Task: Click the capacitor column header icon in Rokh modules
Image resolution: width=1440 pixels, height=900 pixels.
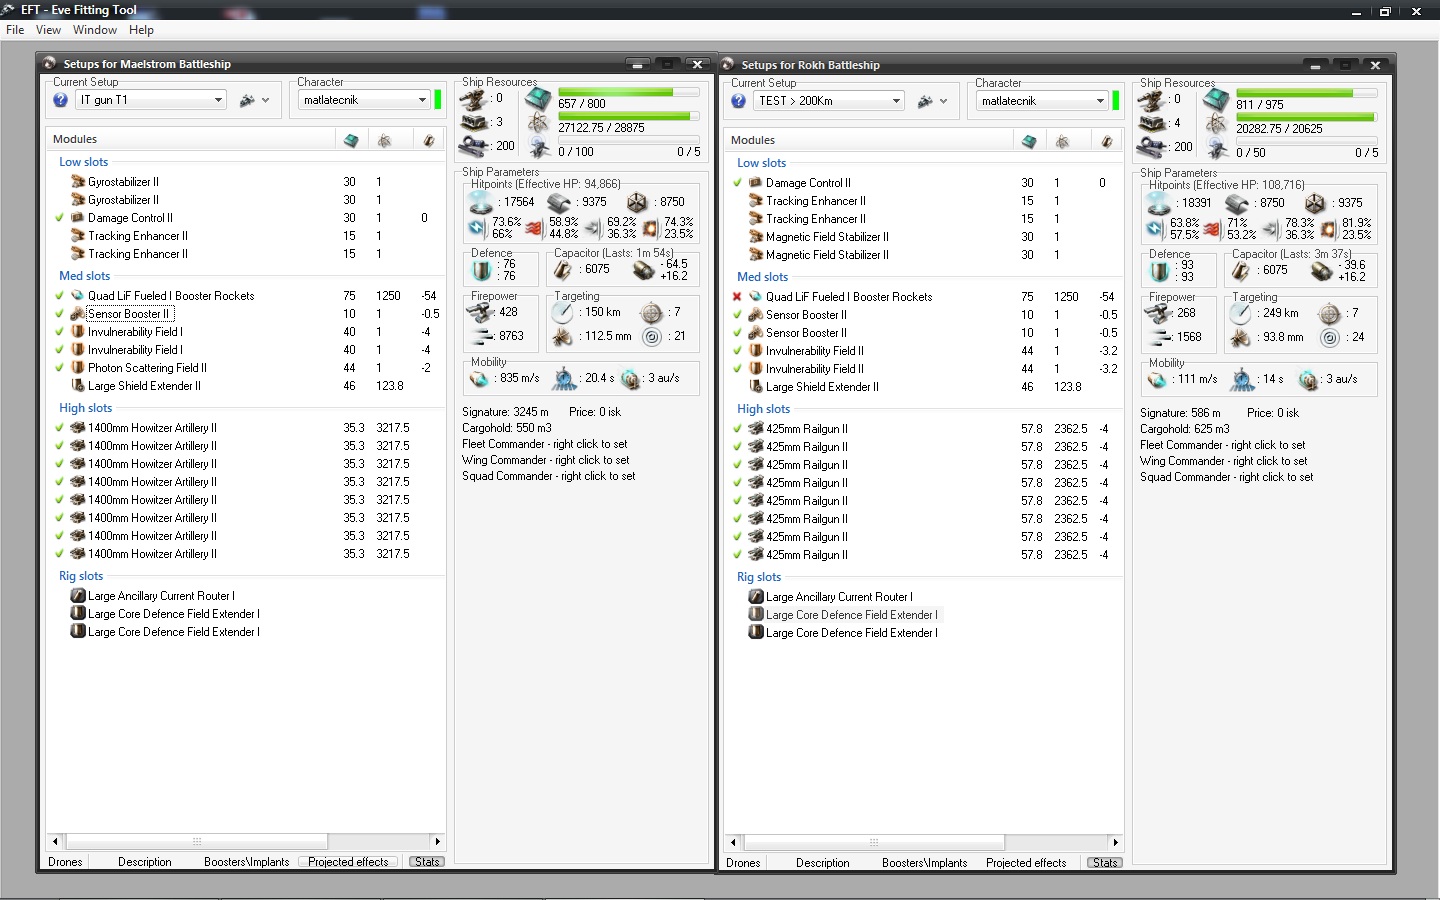Action: (x=1107, y=141)
